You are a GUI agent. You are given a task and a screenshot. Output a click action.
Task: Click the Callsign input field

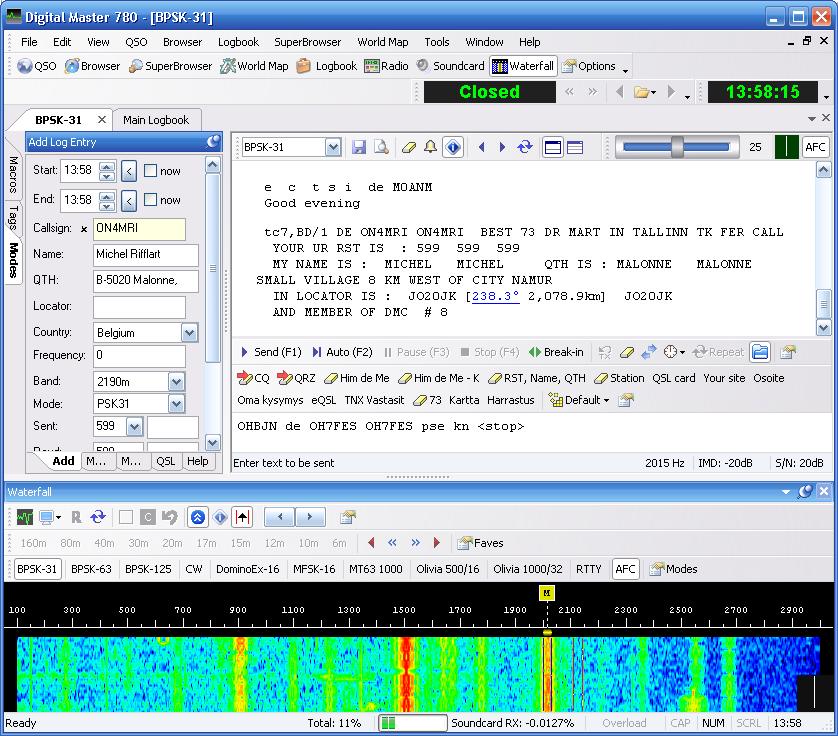139,228
